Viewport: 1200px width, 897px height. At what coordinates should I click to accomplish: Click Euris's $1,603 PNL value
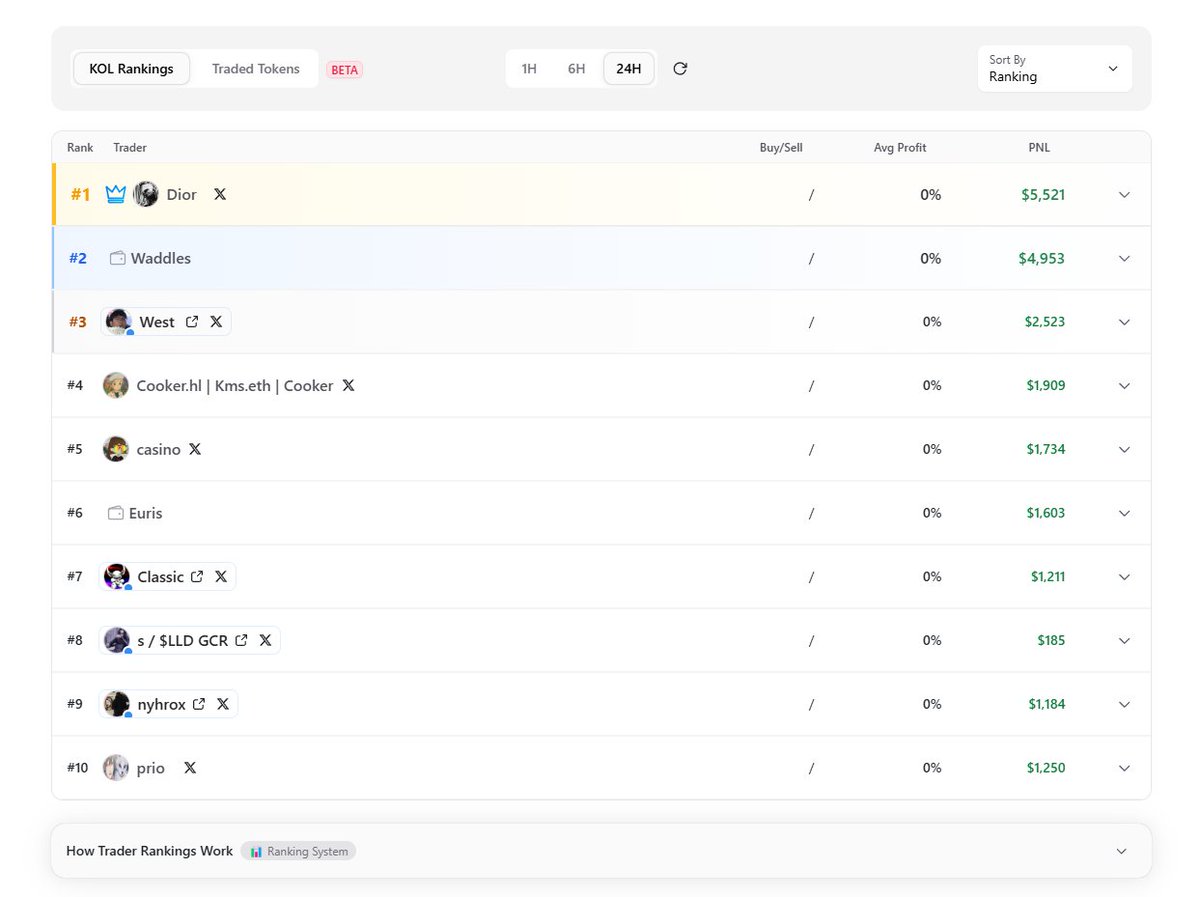(x=1046, y=513)
